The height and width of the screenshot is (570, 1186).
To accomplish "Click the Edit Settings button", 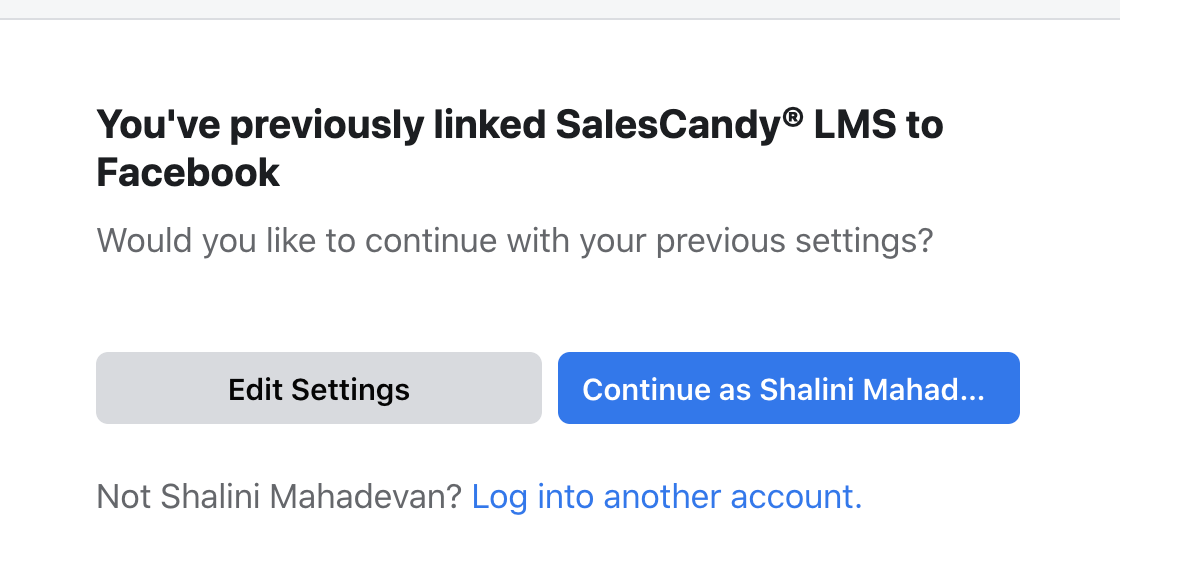I will pos(318,388).
